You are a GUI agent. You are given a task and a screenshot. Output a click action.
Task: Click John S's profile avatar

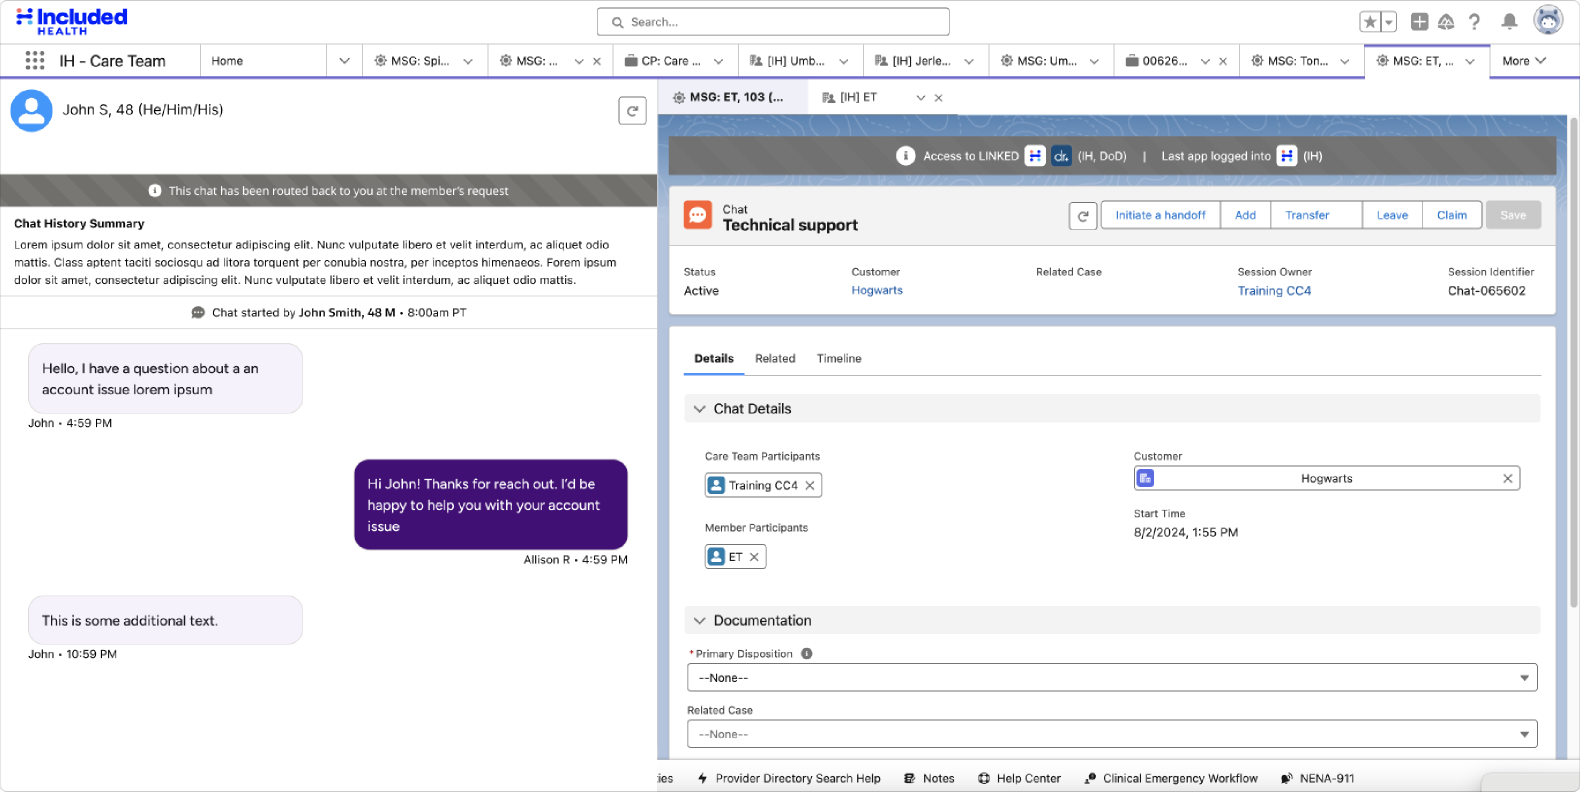[31, 111]
